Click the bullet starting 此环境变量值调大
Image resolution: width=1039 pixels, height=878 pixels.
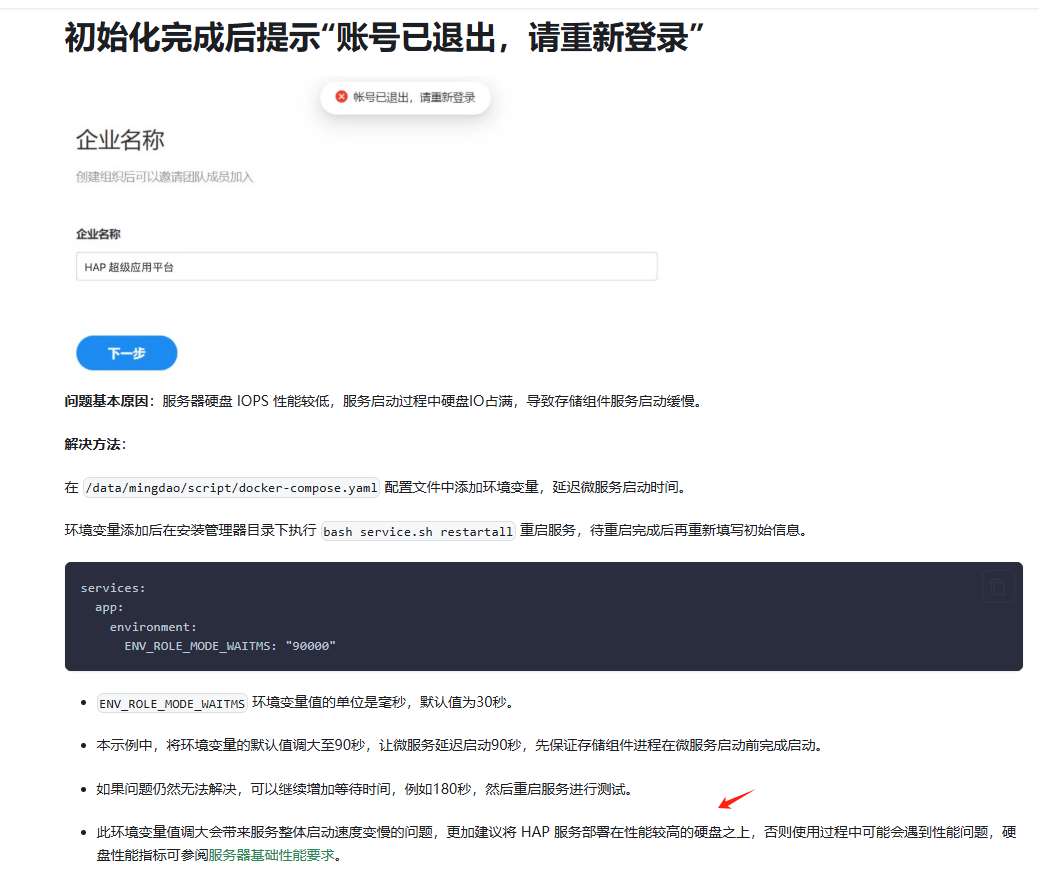(x=556, y=844)
